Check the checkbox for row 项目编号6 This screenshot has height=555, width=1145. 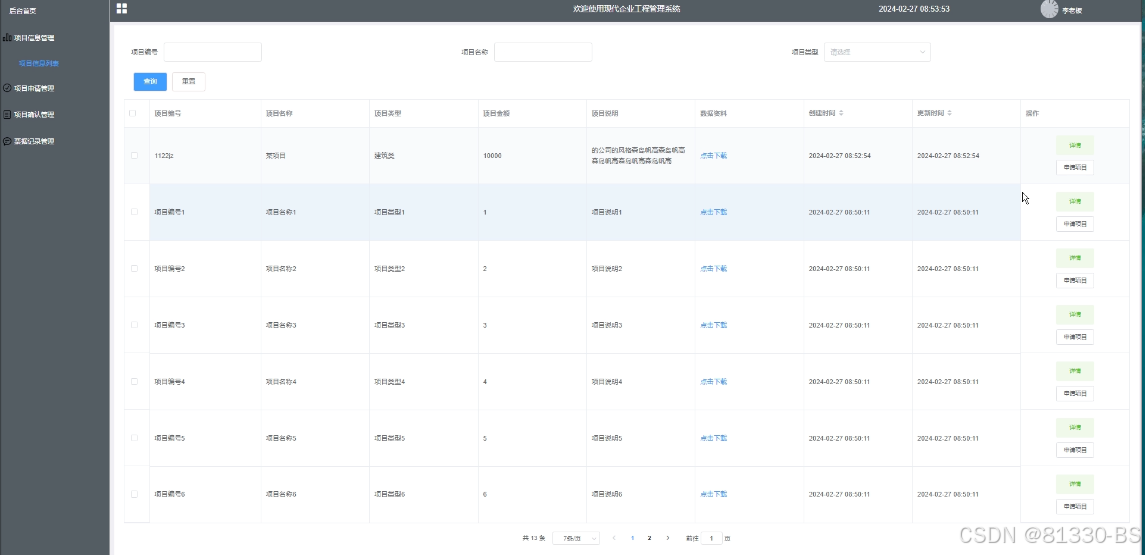point(134,494)
